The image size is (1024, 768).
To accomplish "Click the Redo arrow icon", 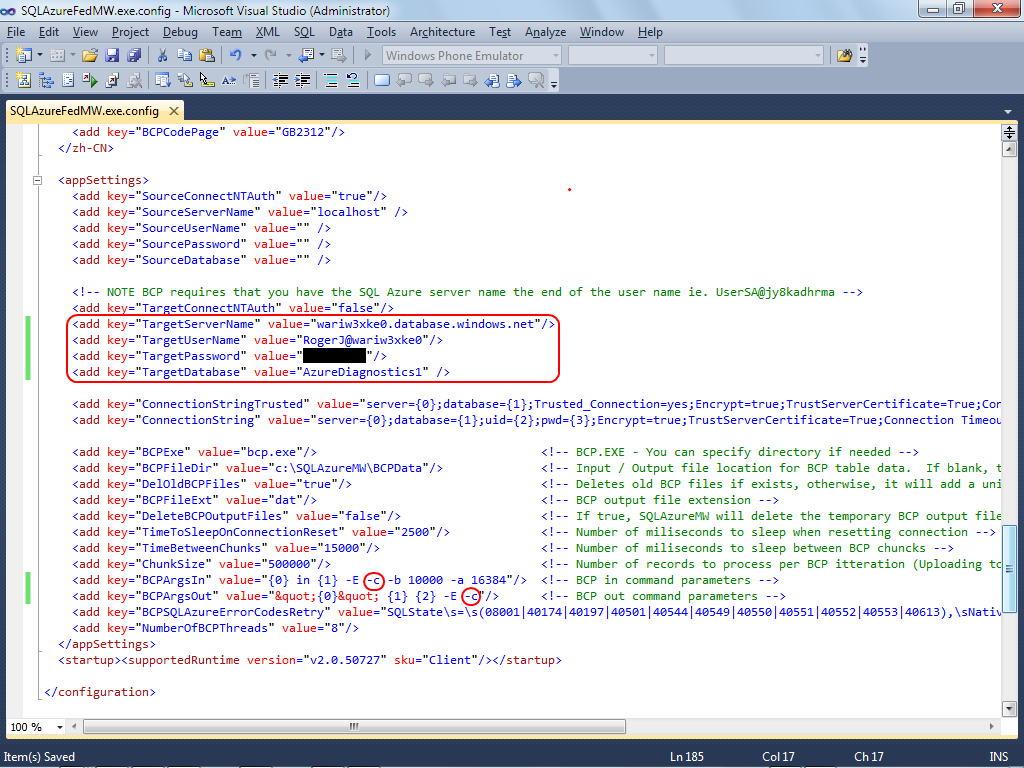I will (x=271, y=56).
